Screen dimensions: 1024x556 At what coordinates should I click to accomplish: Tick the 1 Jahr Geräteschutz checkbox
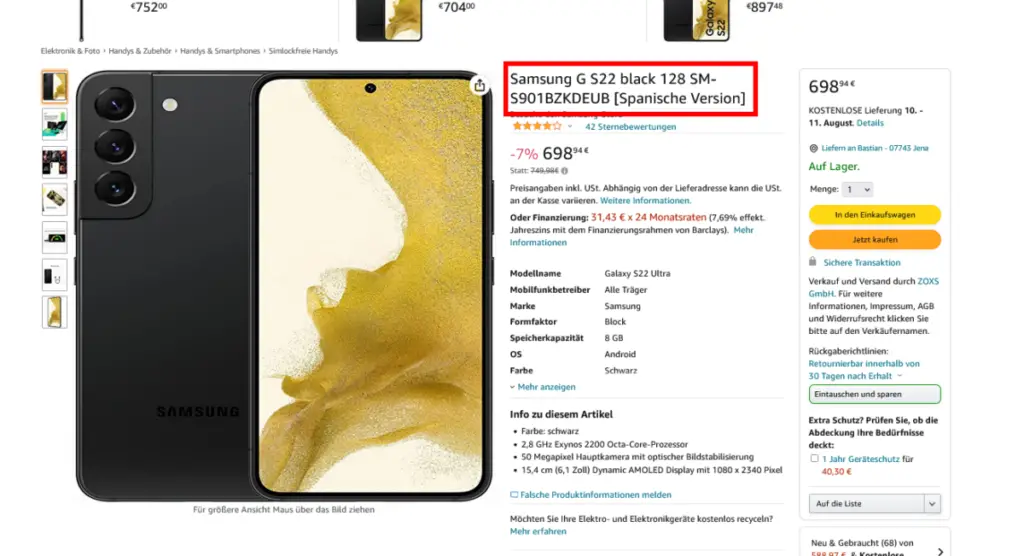coord(814,459)
